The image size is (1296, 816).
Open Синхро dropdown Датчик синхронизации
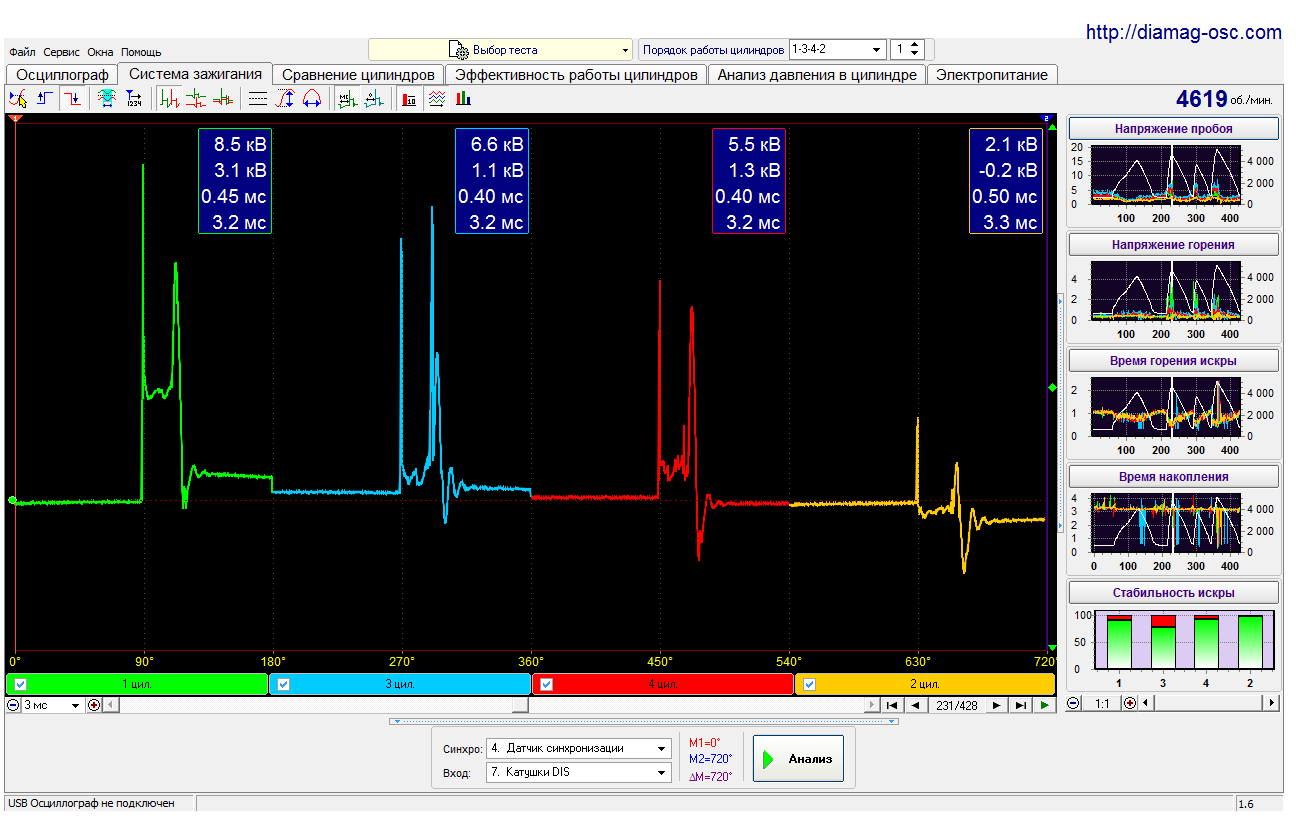pos(579,748)
